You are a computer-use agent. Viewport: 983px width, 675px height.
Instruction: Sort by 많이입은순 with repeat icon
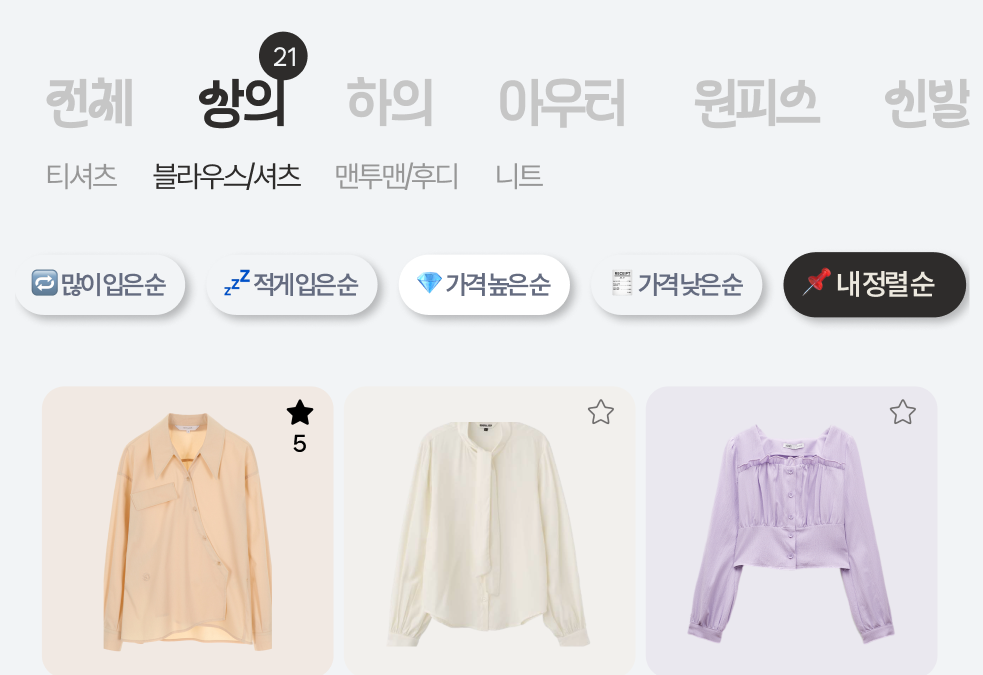100,285
